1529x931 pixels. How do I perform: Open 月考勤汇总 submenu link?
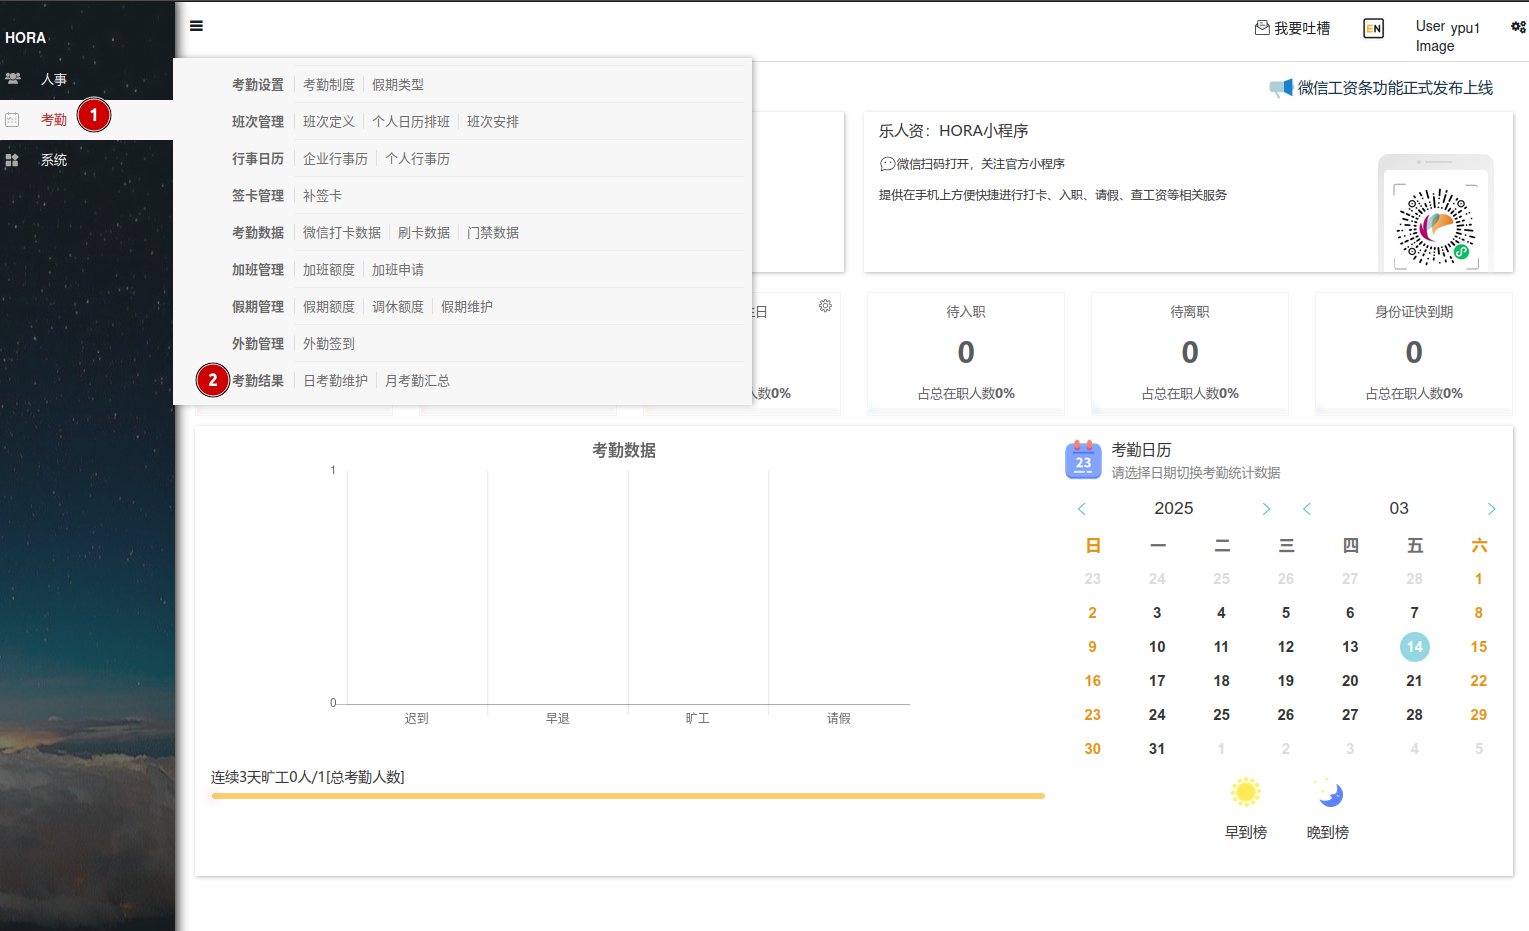pos(417,381)
